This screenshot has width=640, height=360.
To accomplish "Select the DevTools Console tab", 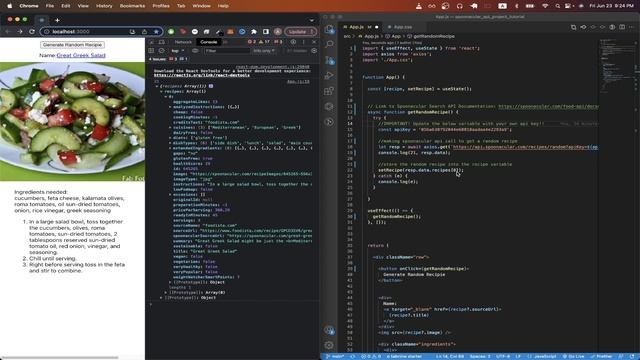I will pyautogui.click(x=209, y=42).
